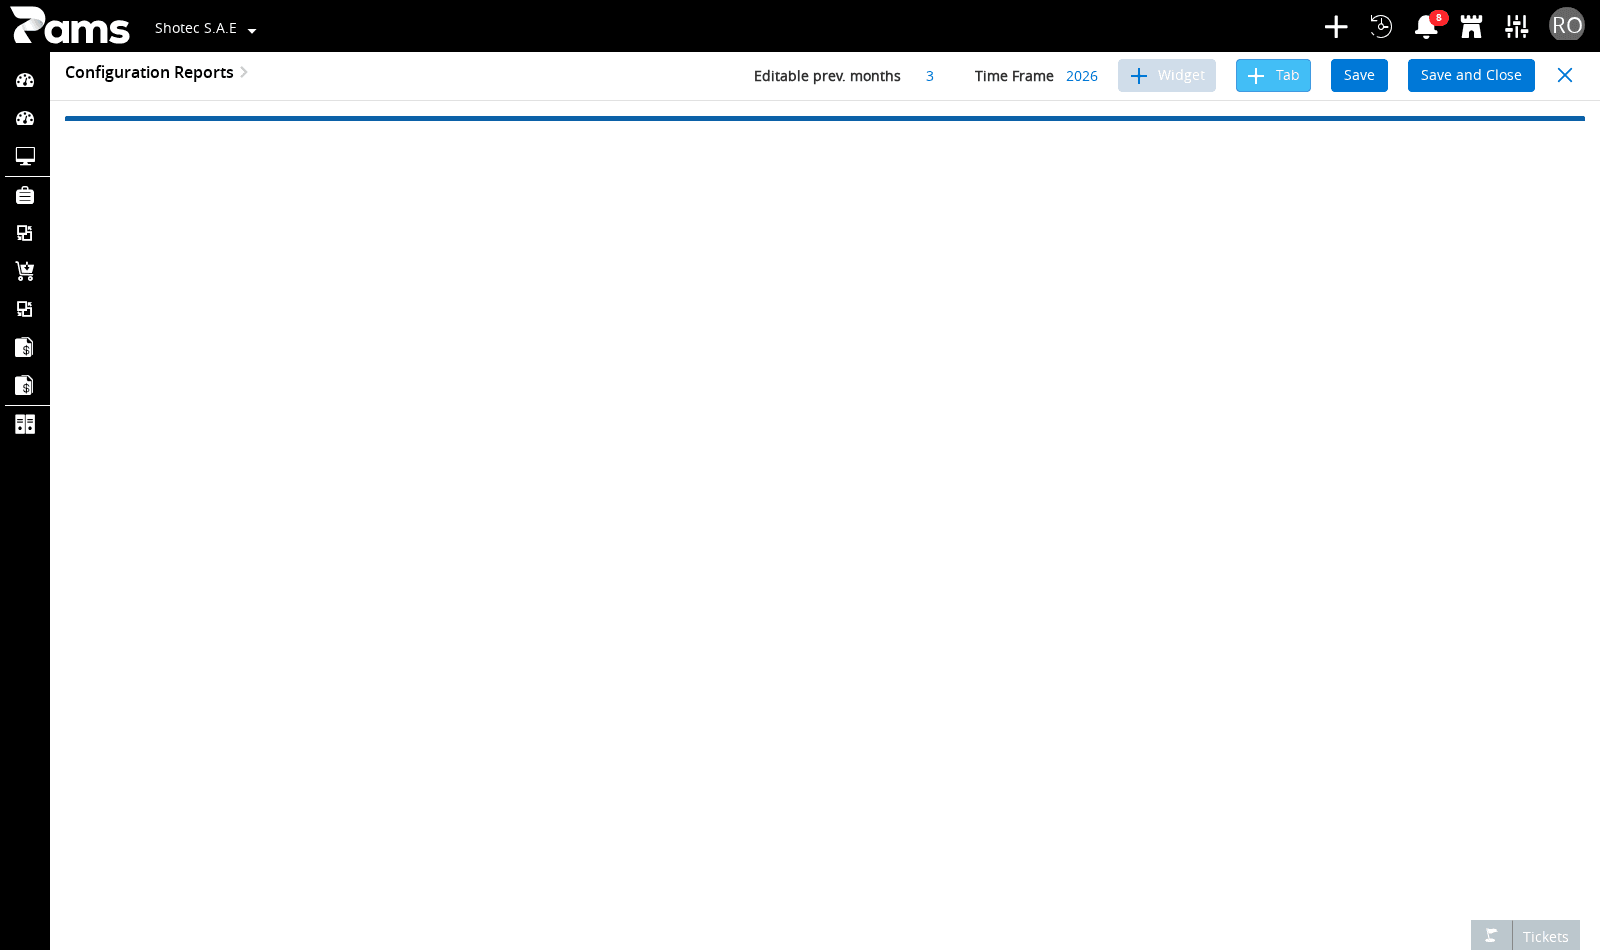1600x950 pixels.
Task: Open the lower gauge dashboard sidebar icon
Action: coord(25,118)
